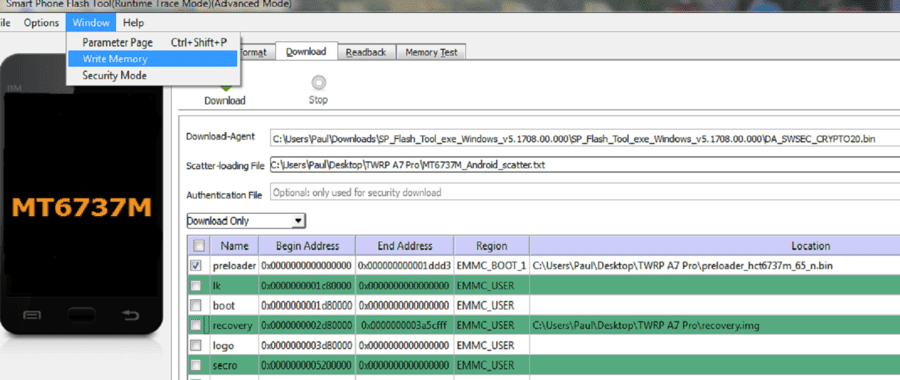Click the Scatter-loading File path field
Viewport: 900px width, 380px height.
point(584,165)
